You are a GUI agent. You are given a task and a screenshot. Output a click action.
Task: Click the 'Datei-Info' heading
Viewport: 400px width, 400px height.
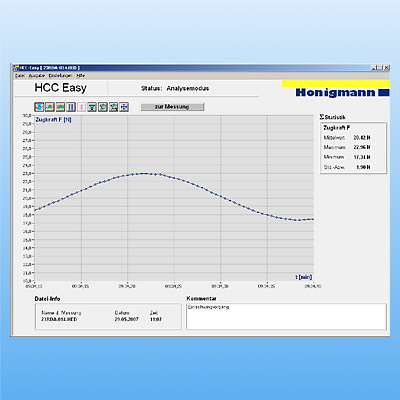(47, 299)
